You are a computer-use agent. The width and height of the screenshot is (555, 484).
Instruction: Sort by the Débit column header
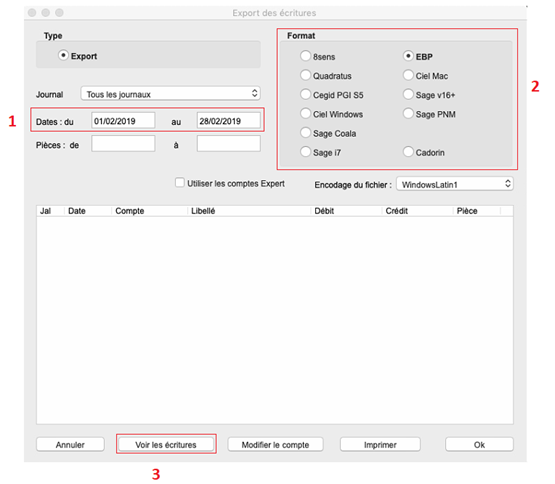[x=346, y=211]
